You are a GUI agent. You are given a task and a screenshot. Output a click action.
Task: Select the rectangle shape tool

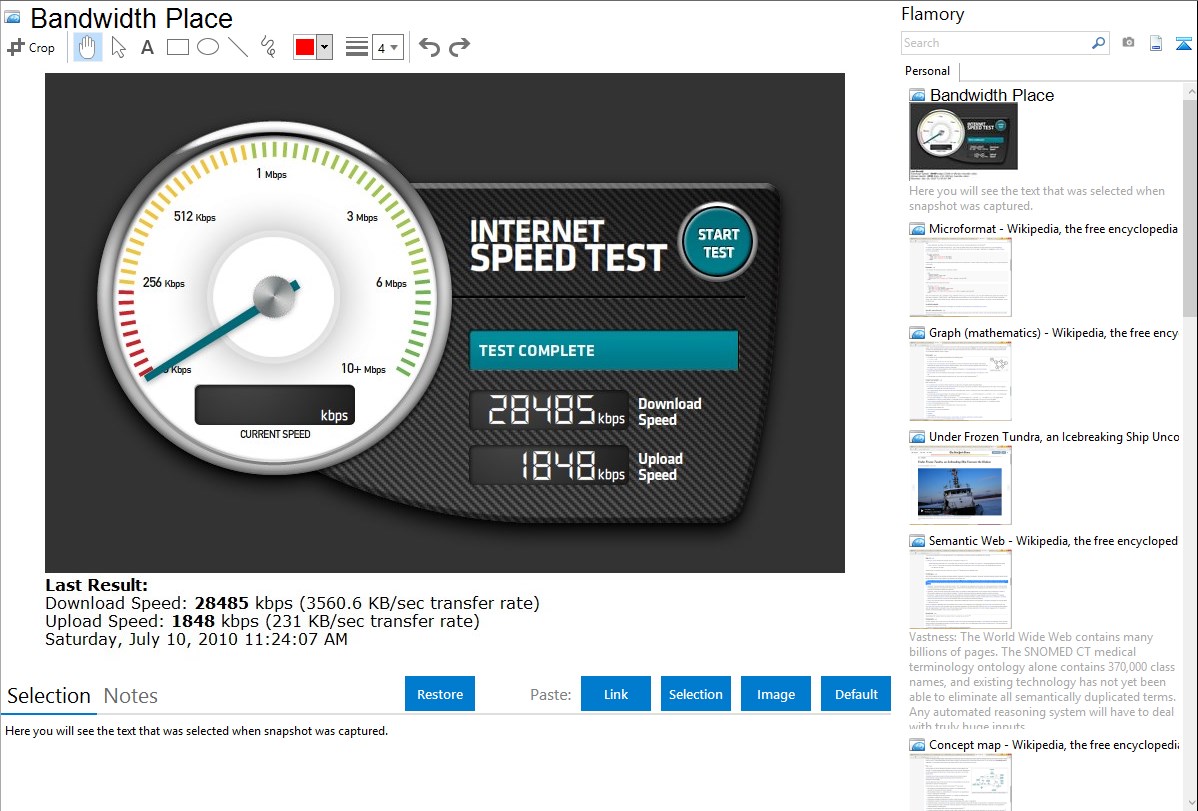pyautogui.click(x=177, y=47)
